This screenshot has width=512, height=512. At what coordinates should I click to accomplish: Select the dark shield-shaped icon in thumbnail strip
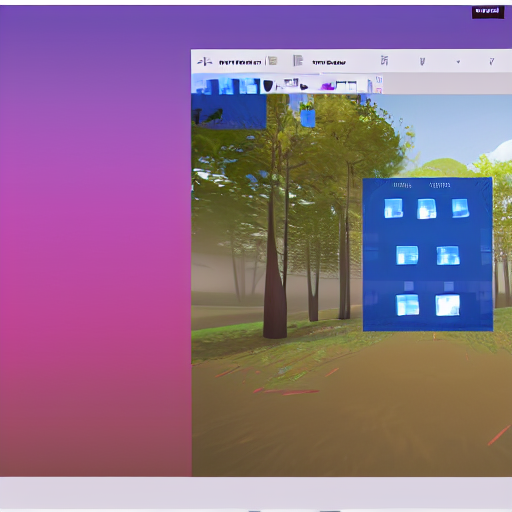point(268,86)
